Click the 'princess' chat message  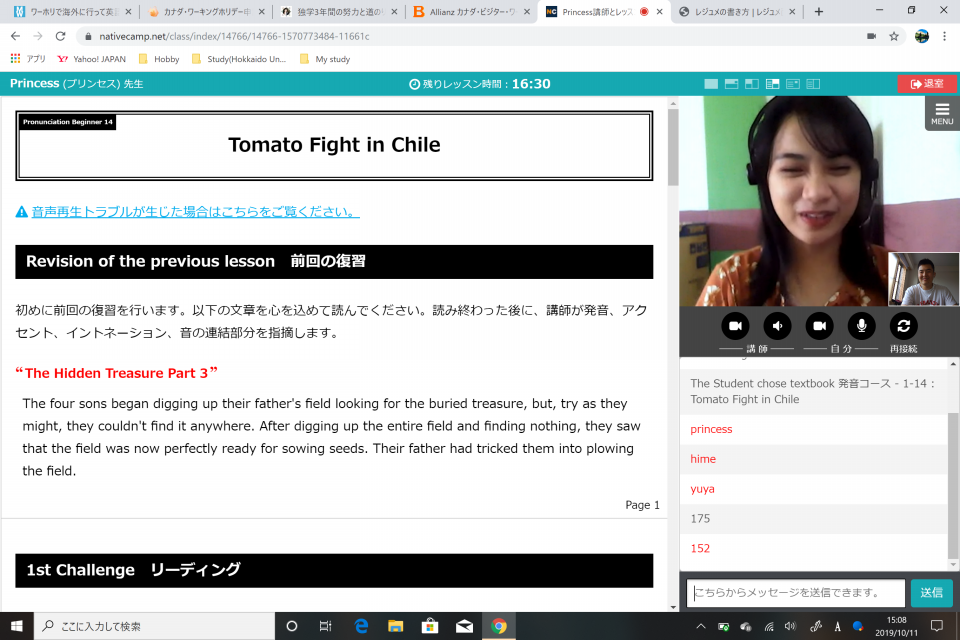711,429
